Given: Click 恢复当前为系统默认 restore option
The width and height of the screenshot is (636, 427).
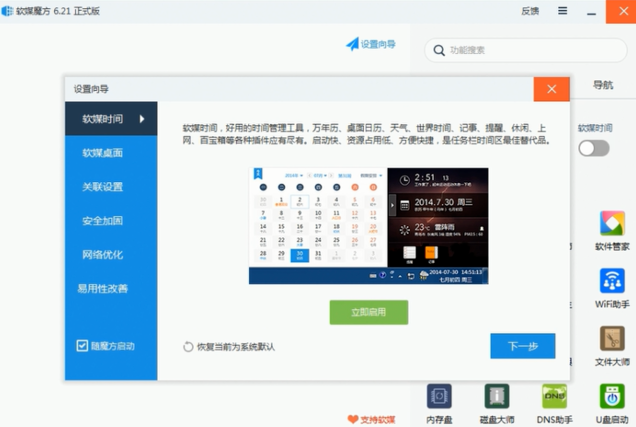Looking at the screenshot, I should tap(229, 347).
